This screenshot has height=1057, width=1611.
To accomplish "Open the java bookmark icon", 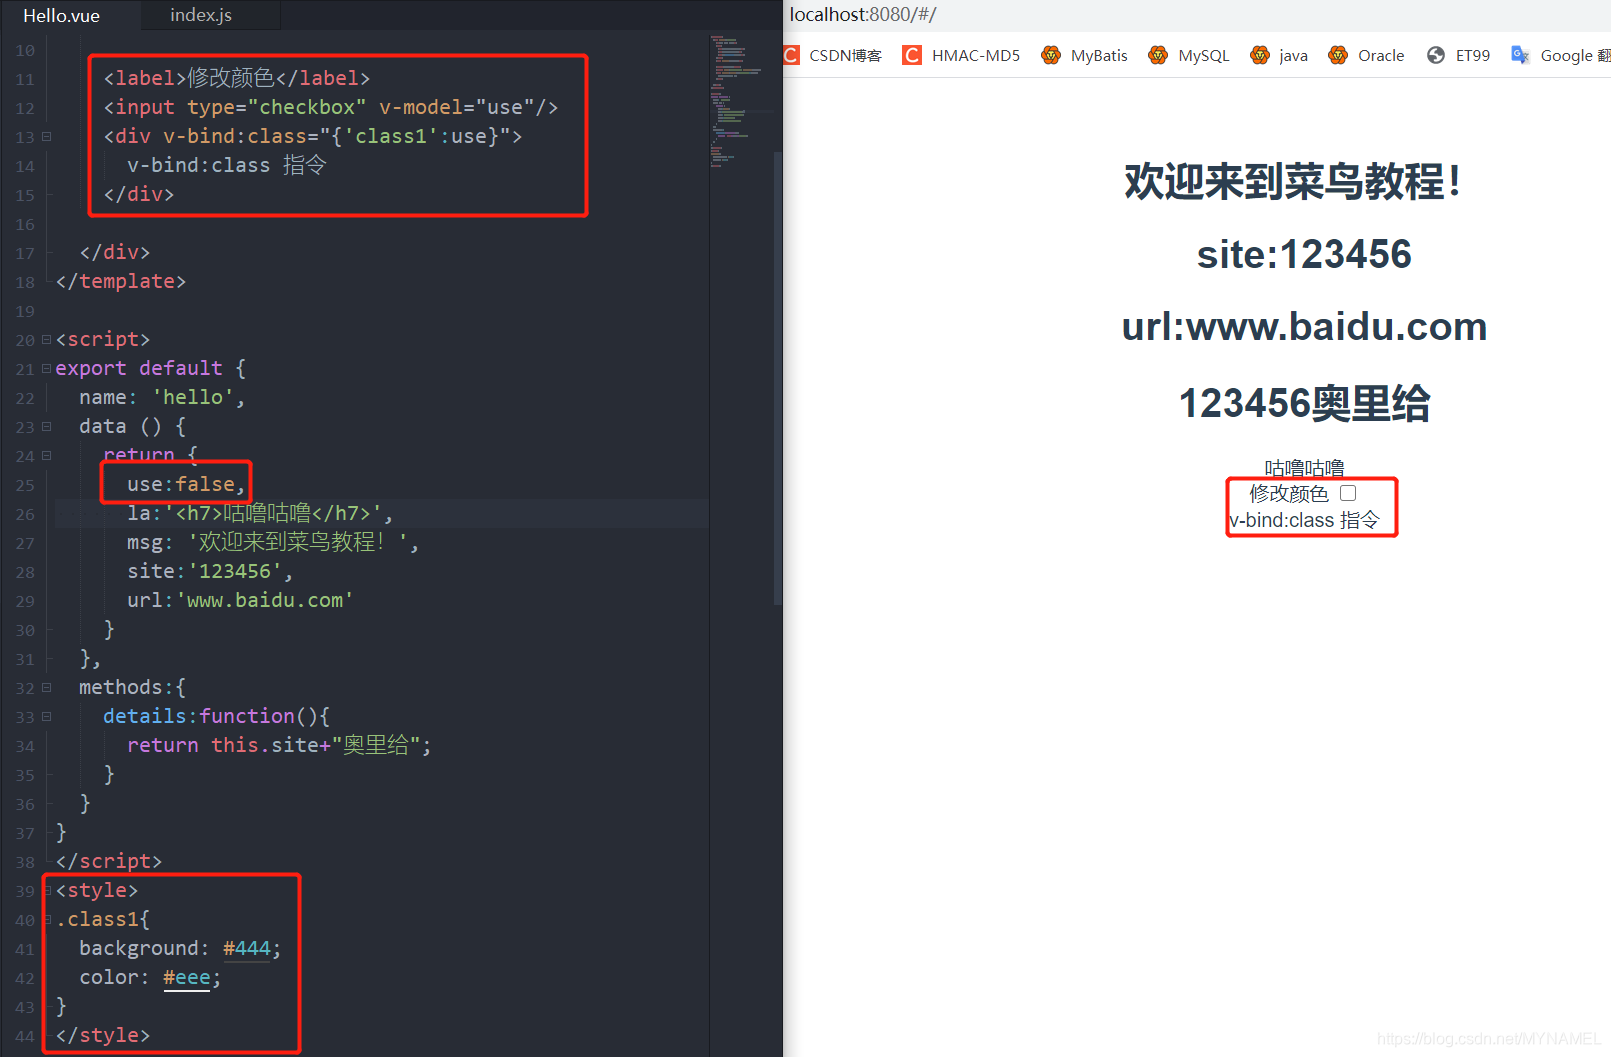I will (1260, 55).
